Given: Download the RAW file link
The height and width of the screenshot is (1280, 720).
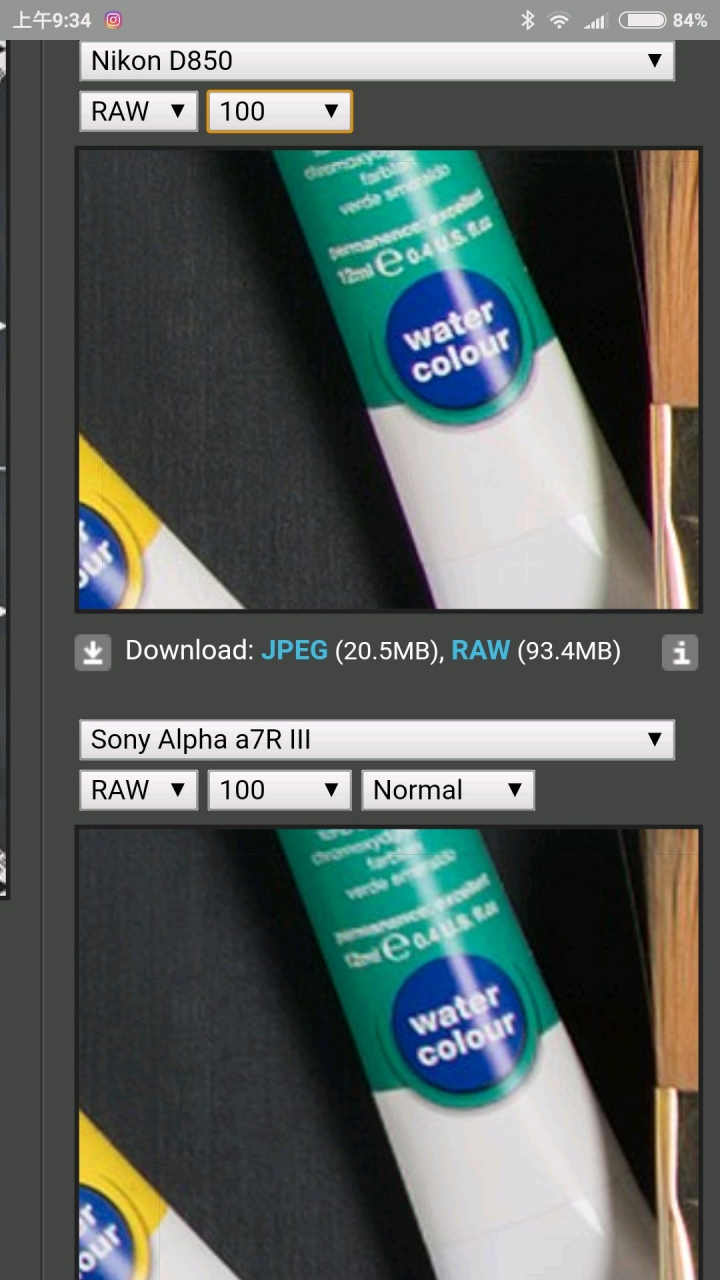Looking at the screenshot, I should point(480,651).
